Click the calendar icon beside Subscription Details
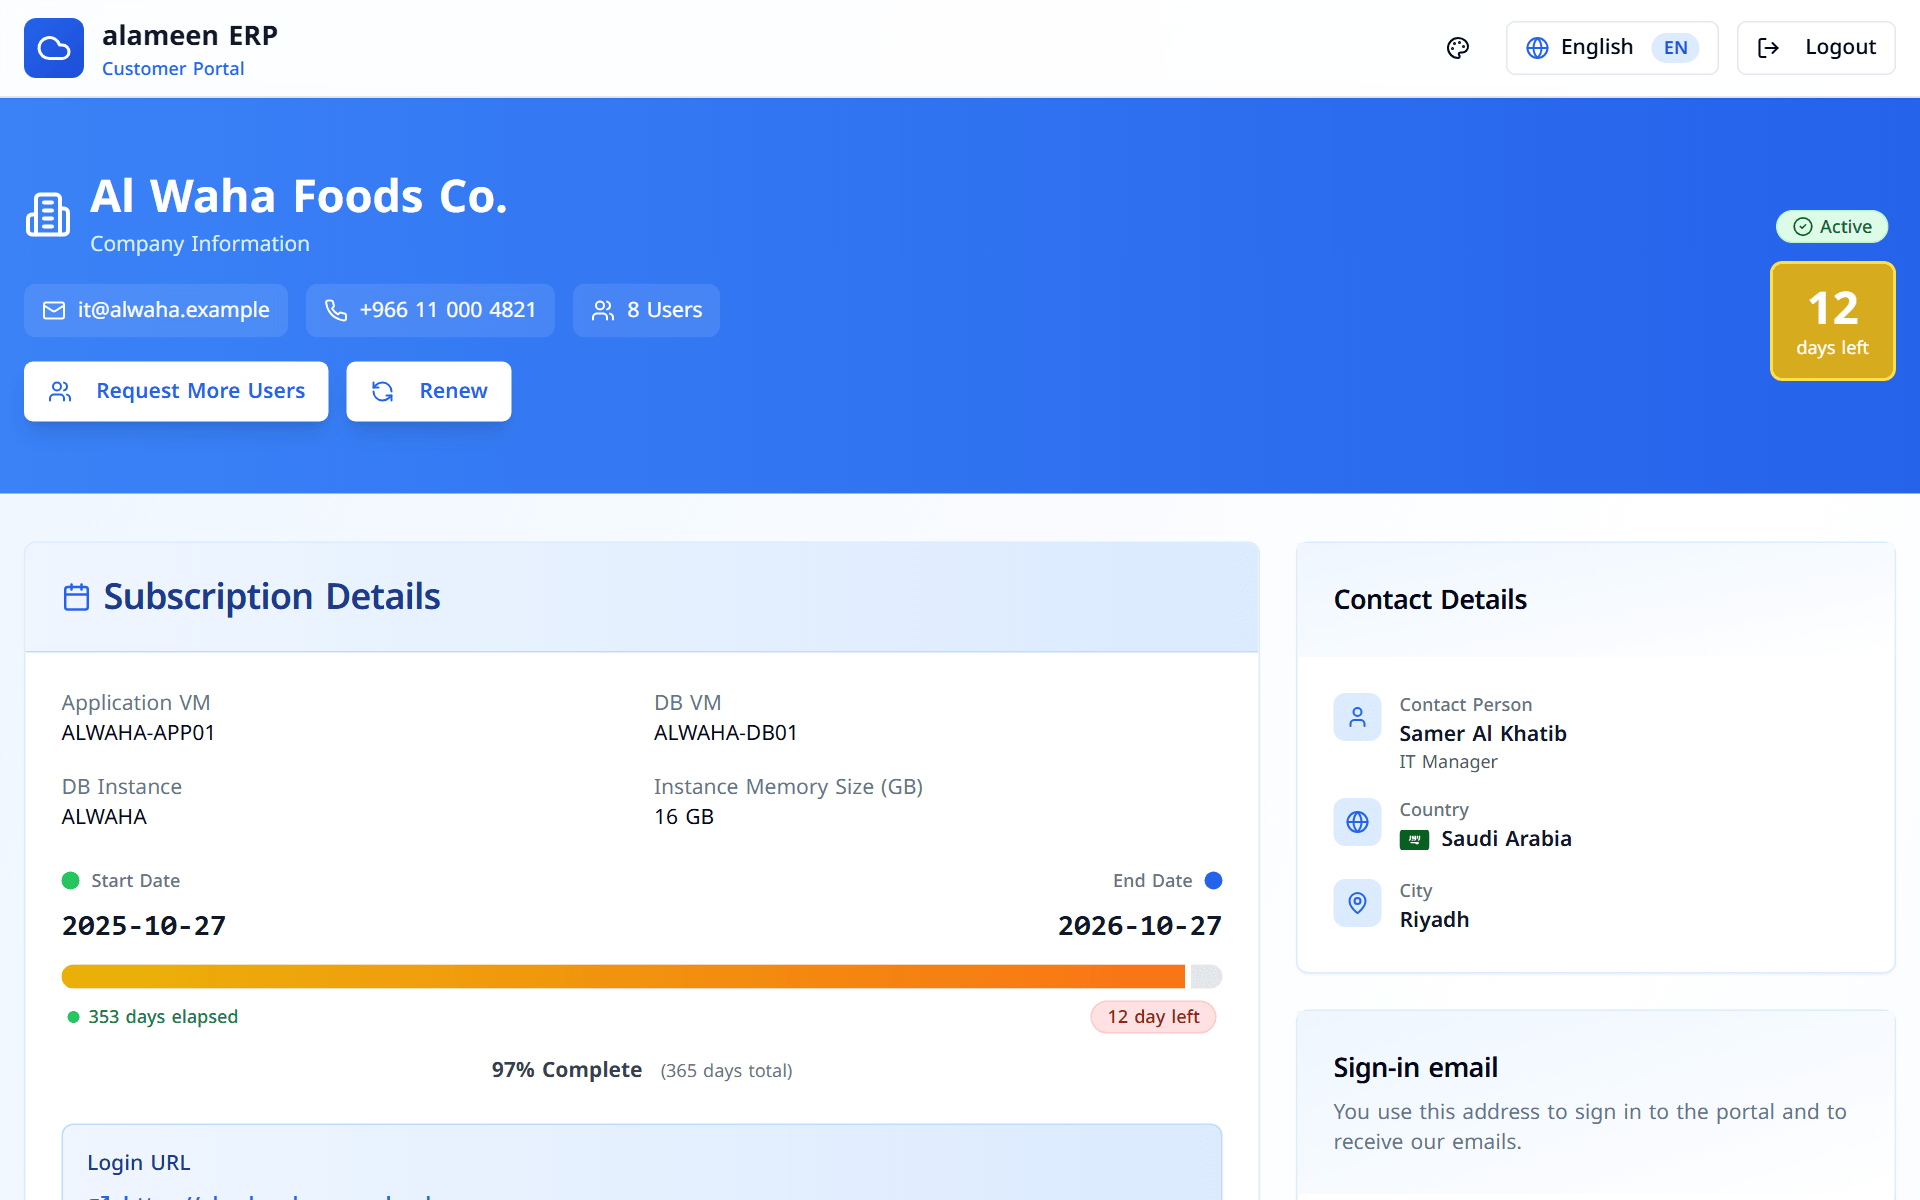The image size is (1920, 1200). 77,597
